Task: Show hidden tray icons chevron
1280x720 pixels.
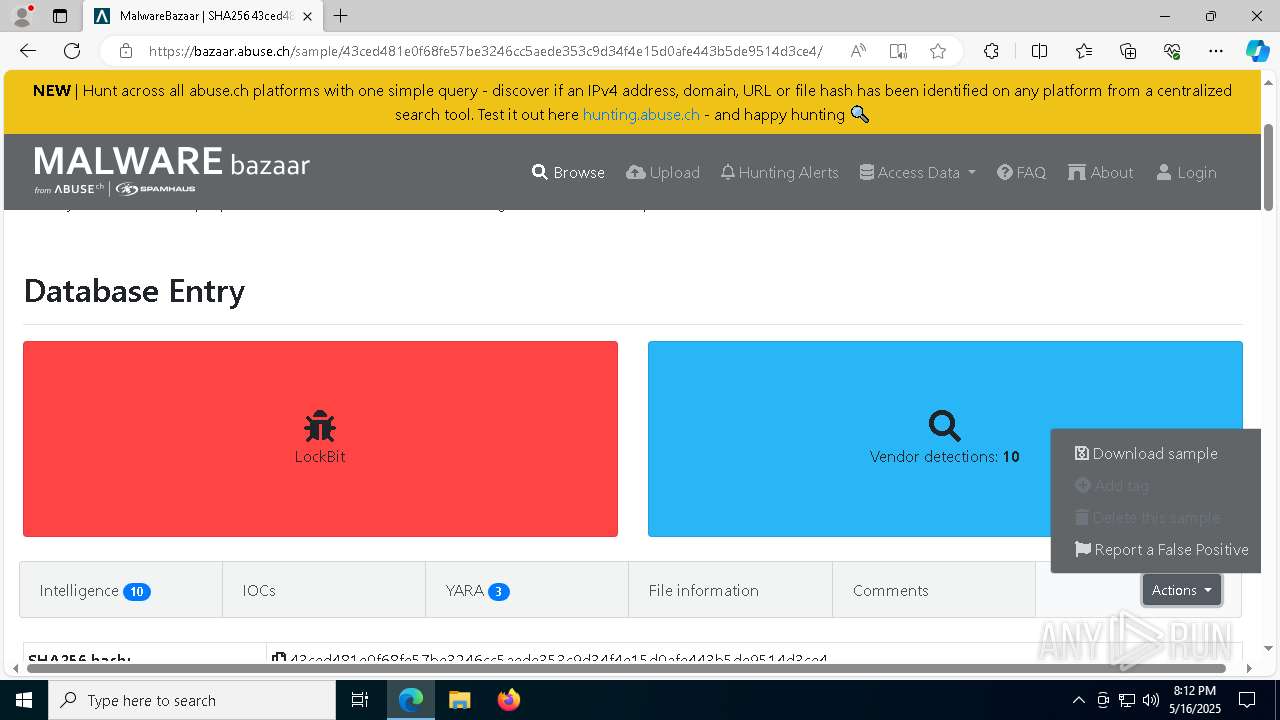Action: pyautogui.click(x=1078, y=700)
